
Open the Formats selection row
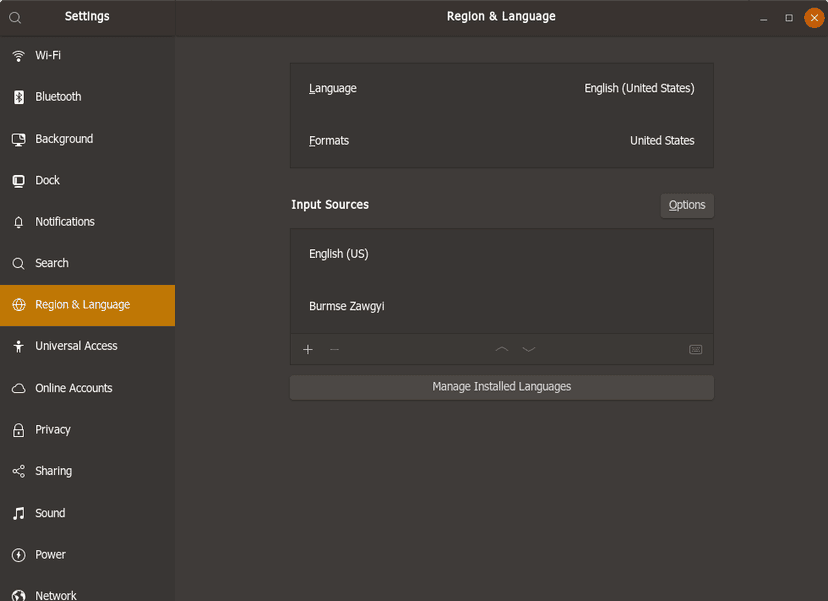502,141
